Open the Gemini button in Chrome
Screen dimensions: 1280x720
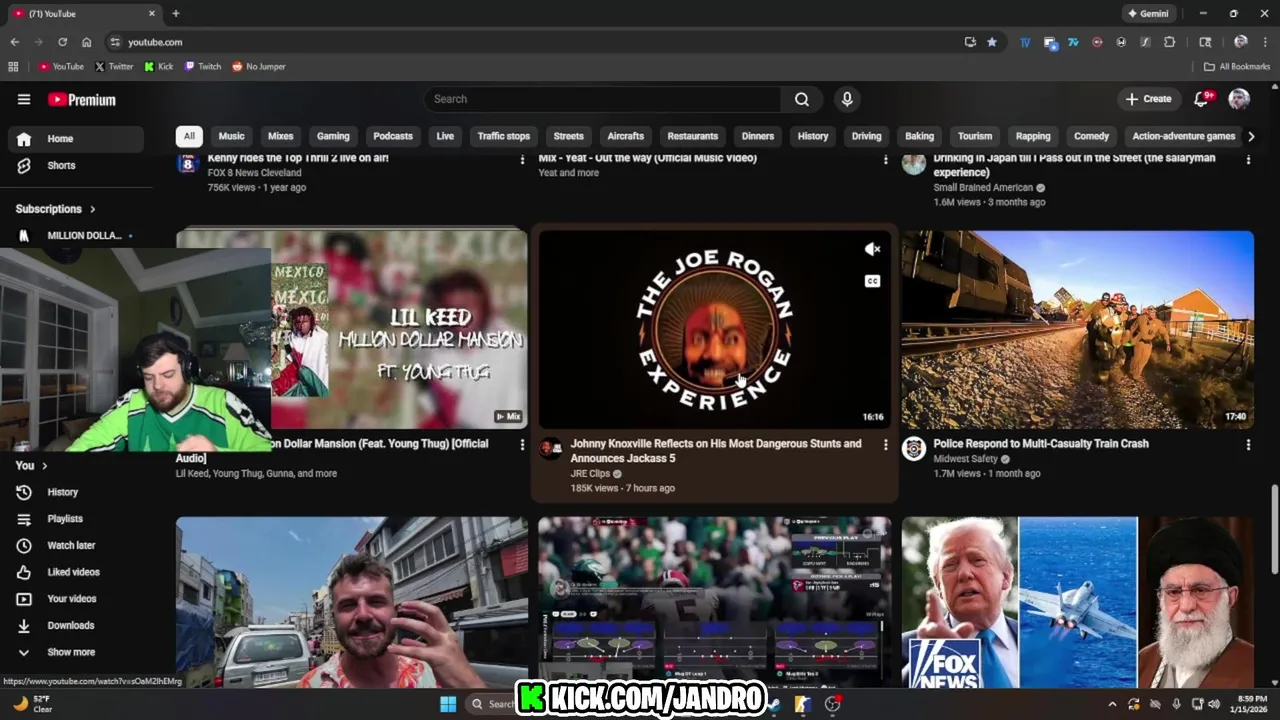point(1148,14)
